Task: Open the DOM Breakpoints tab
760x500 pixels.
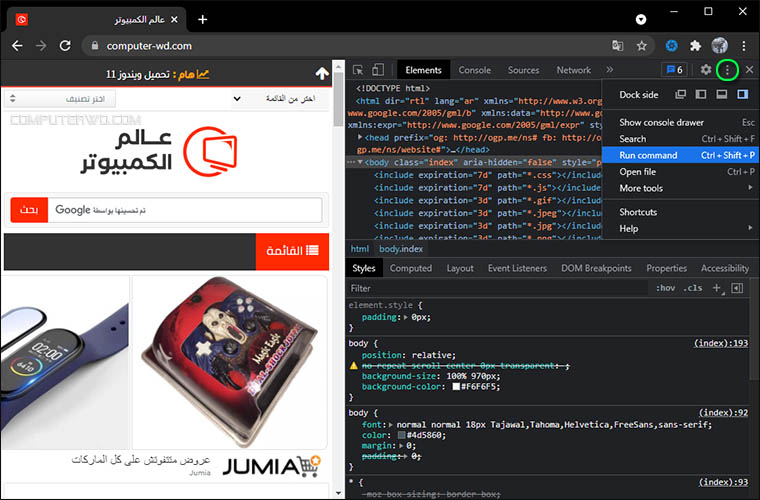Action: point(596,268)
